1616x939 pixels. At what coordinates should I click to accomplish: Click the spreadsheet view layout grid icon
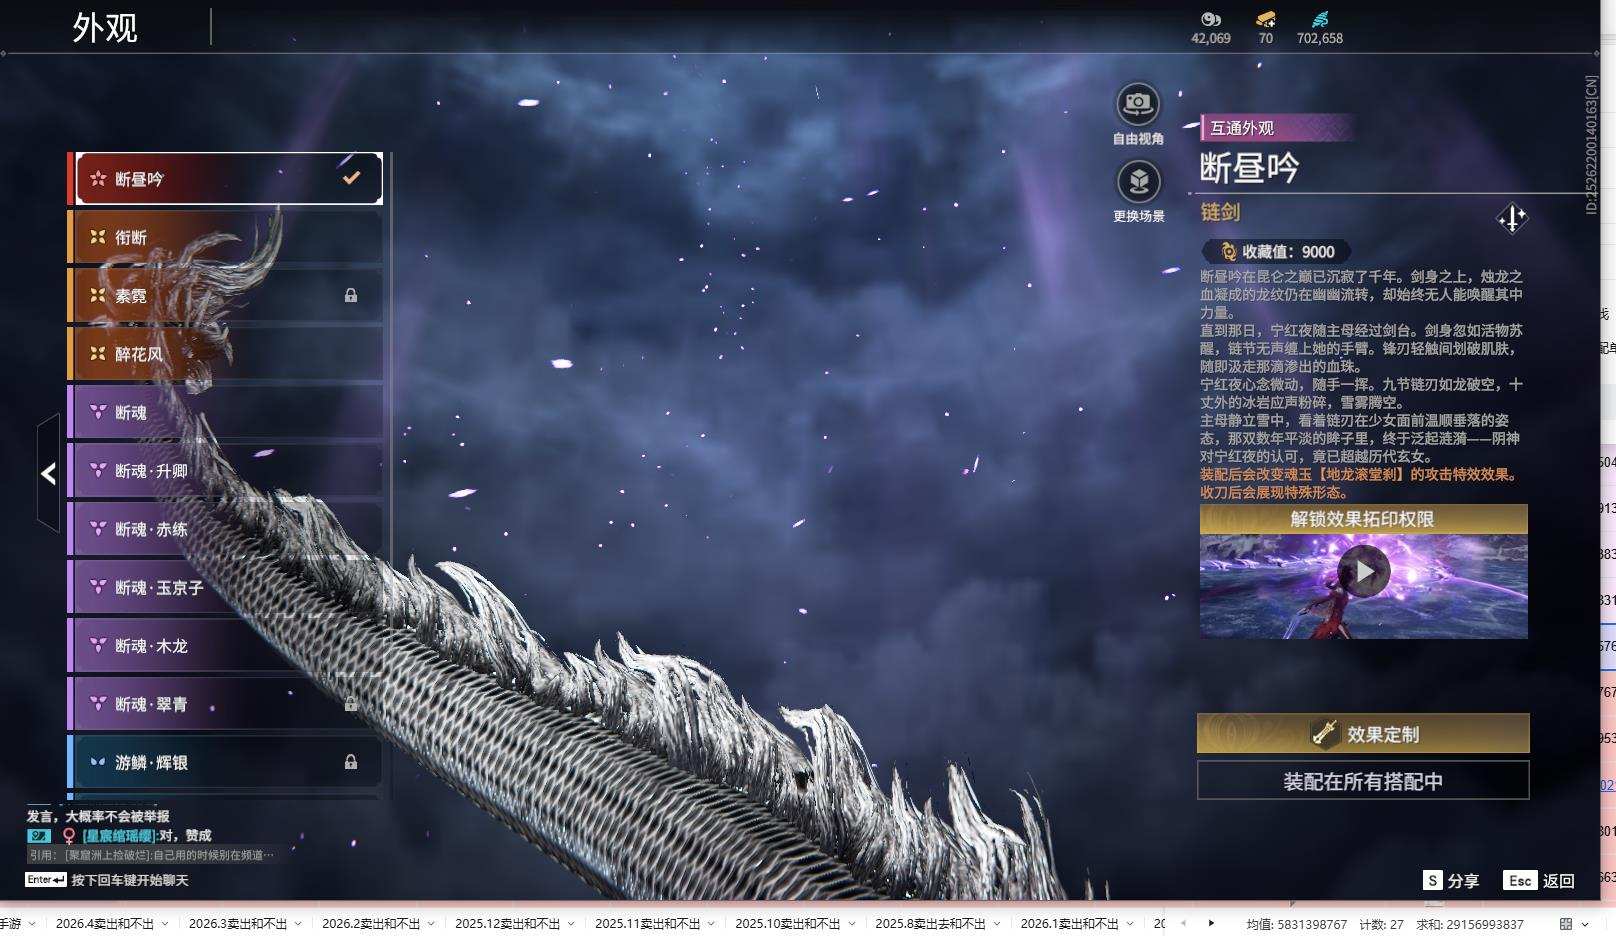[x=1566, y=924]
